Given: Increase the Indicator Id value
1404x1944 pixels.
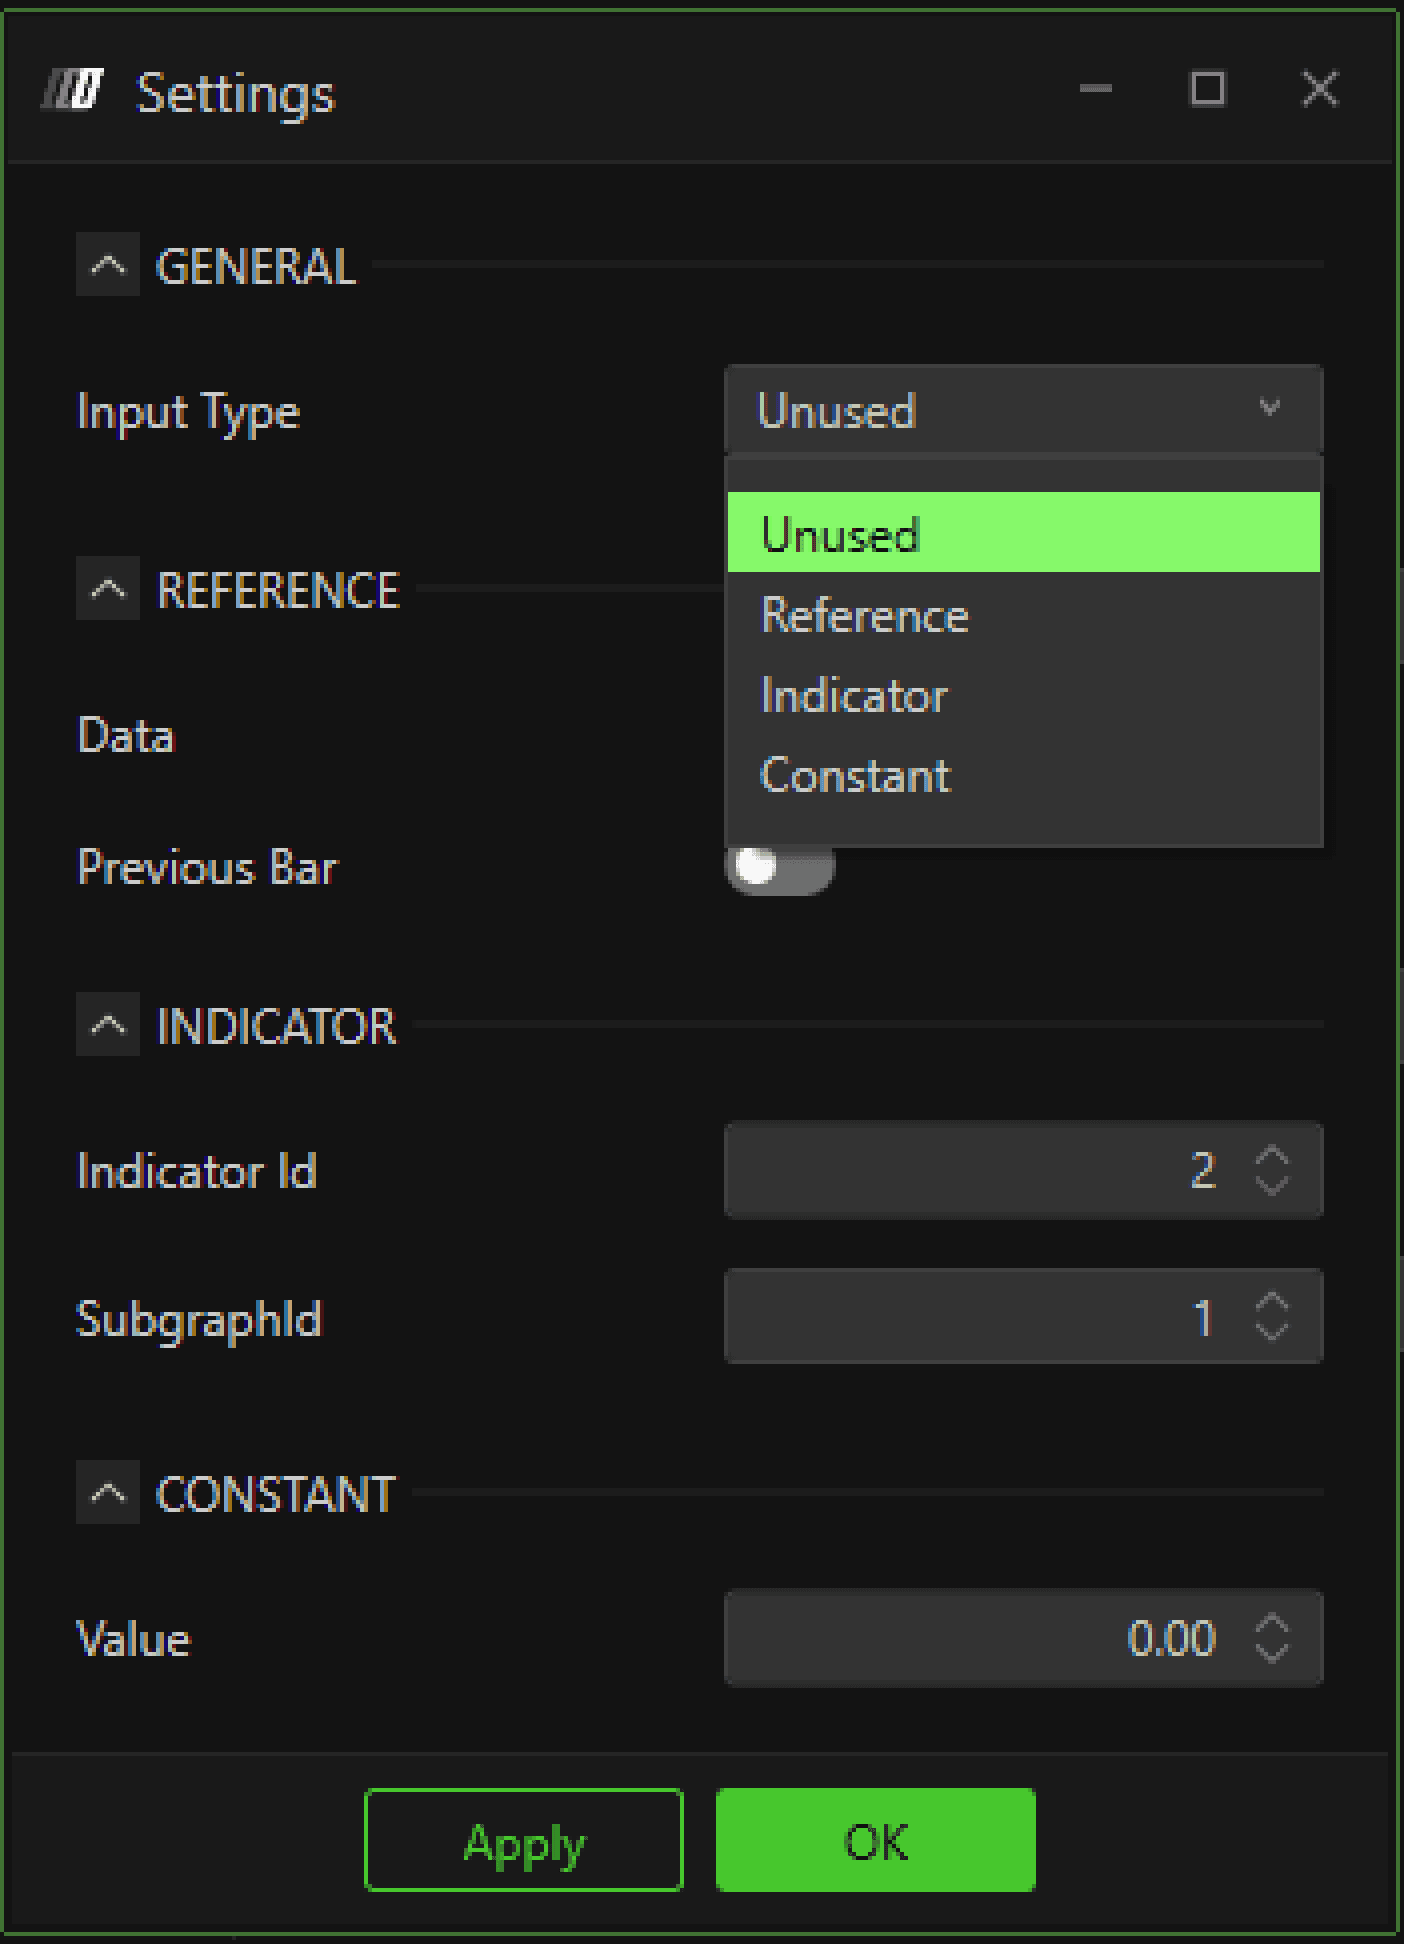Looking at the screenshot, I should (x=1272, y=1156).
